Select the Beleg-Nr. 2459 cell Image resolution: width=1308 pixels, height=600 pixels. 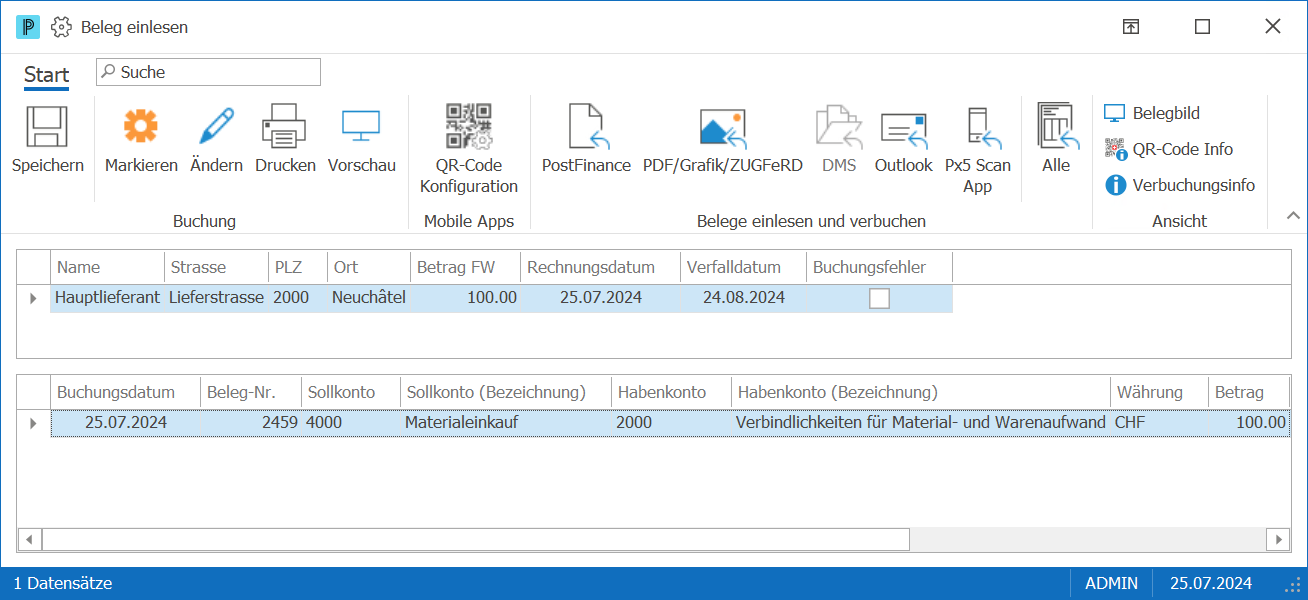click(x=251, y=423)
